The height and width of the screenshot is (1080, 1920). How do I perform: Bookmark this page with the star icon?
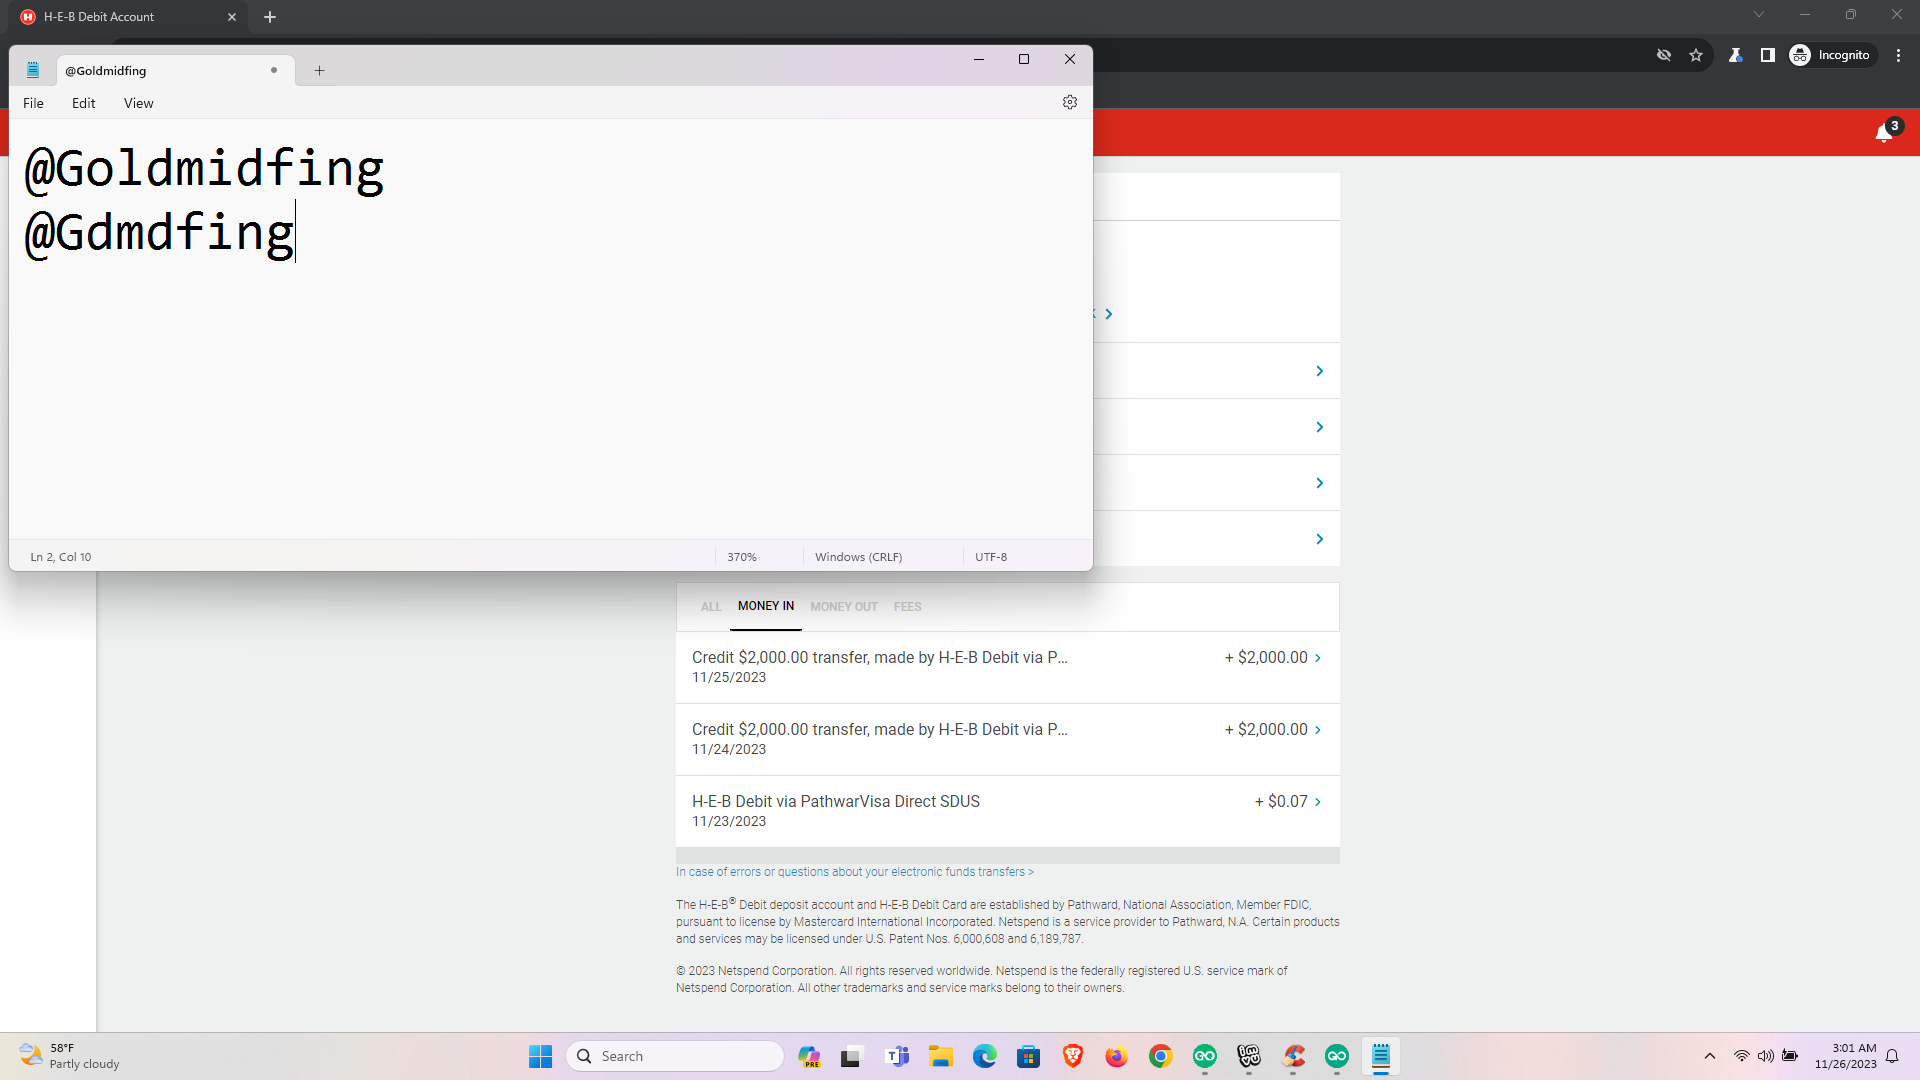(x=1696, y=55)
